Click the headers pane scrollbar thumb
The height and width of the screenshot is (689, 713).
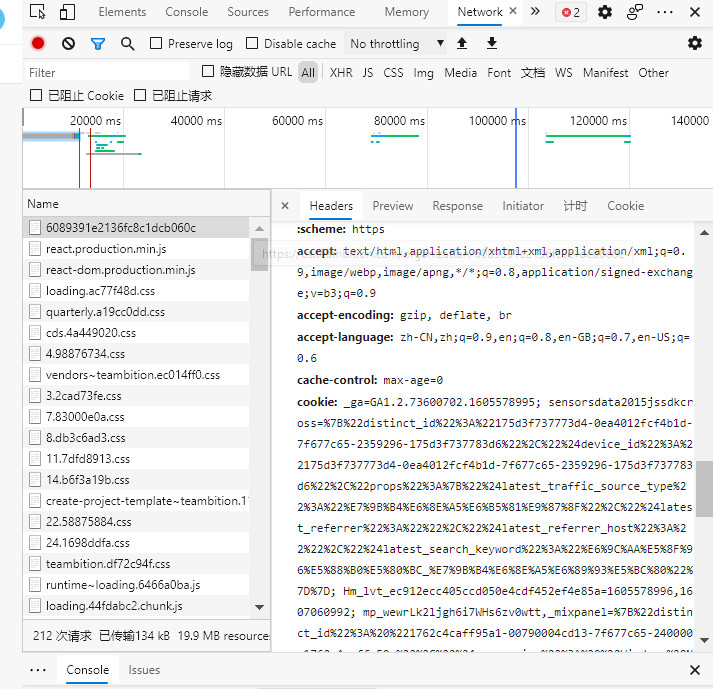pos(704,489)
